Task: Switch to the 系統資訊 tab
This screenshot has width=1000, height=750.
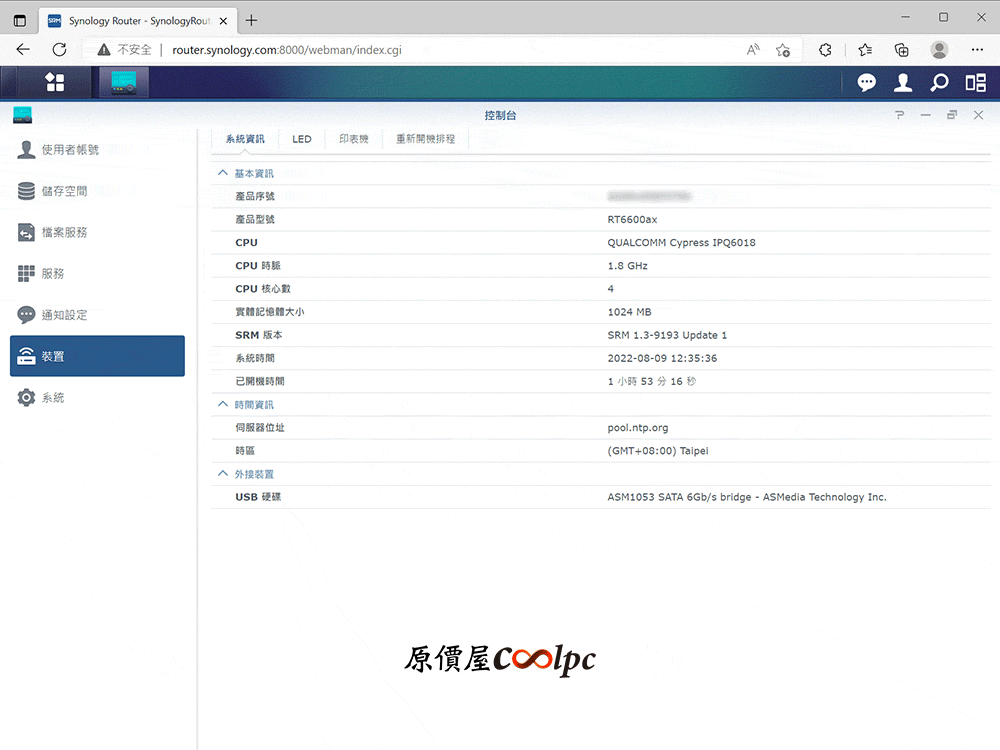Action: (245, 139)
